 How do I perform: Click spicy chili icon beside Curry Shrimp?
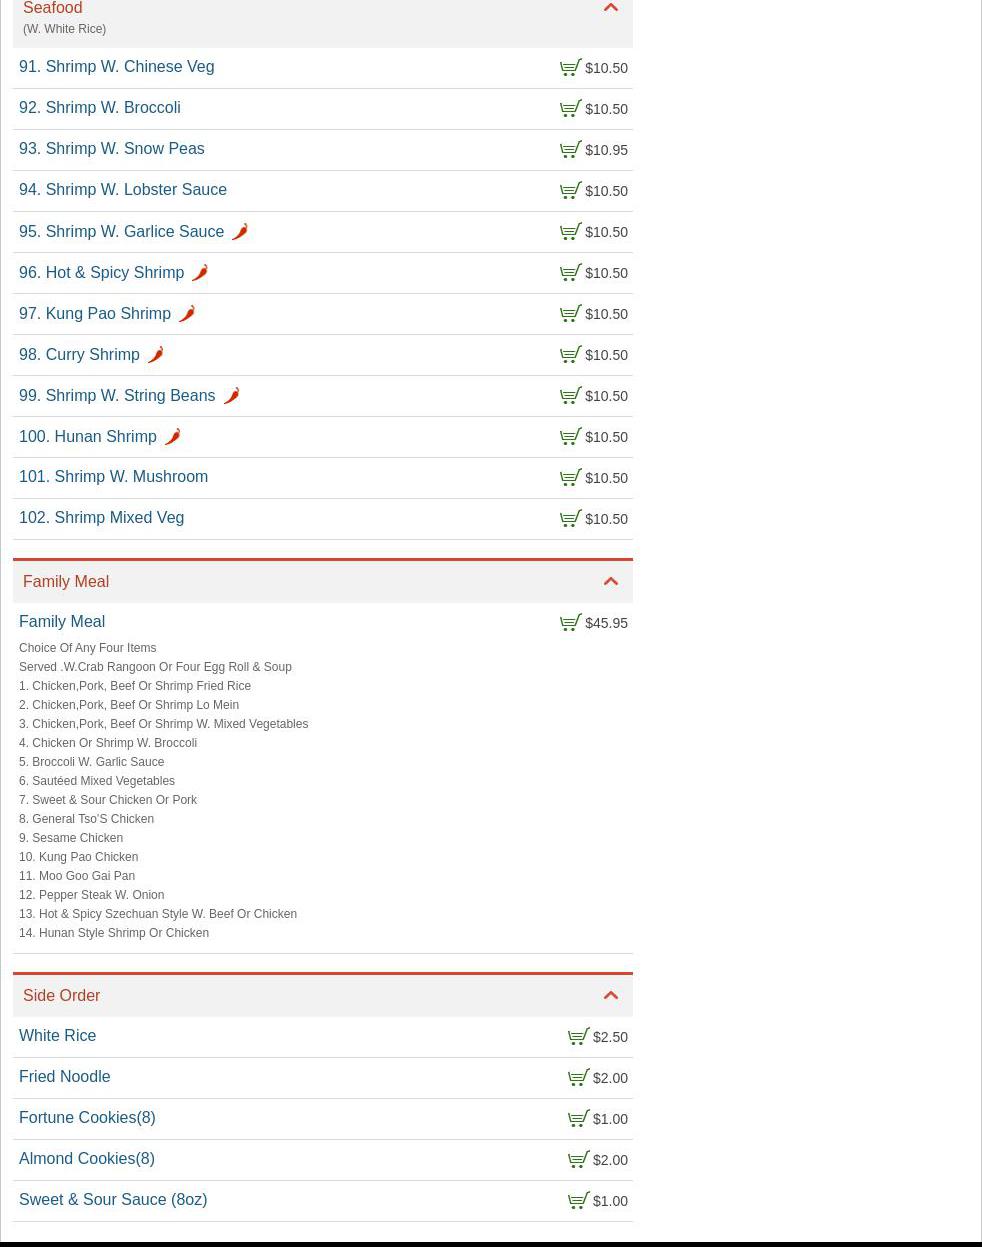pos(155,355)
